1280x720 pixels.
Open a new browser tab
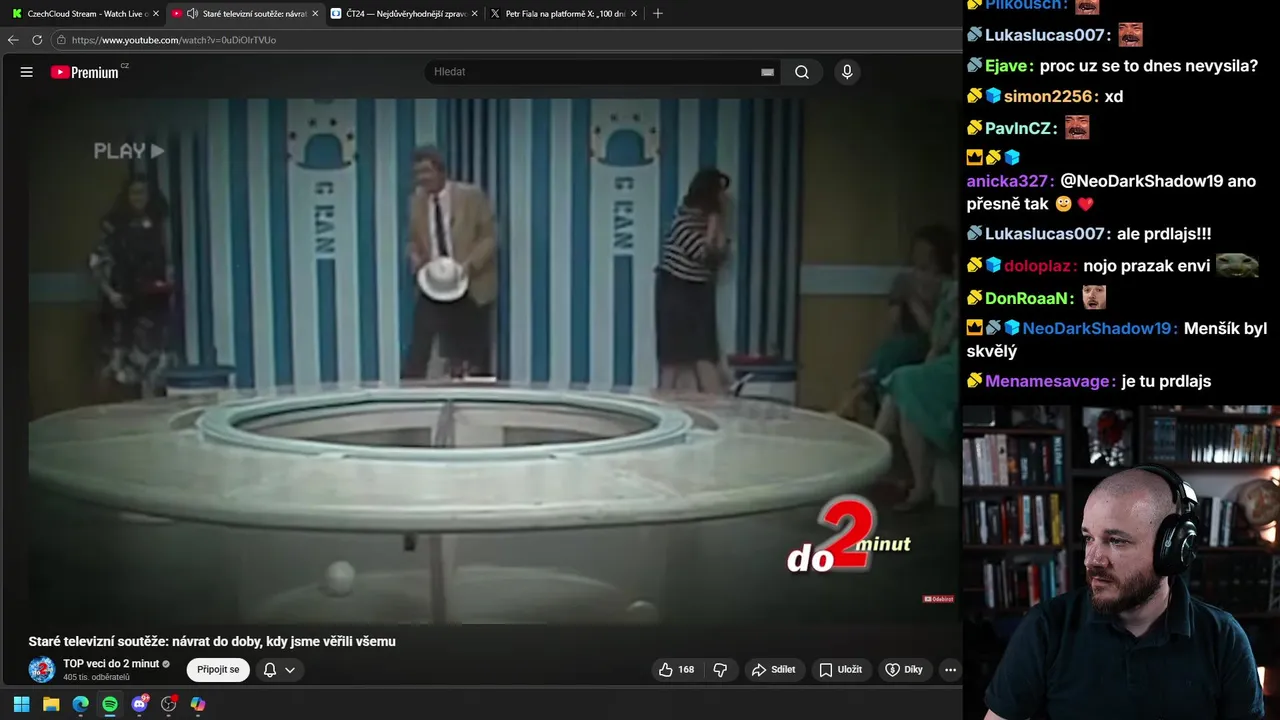pos(657,14)
